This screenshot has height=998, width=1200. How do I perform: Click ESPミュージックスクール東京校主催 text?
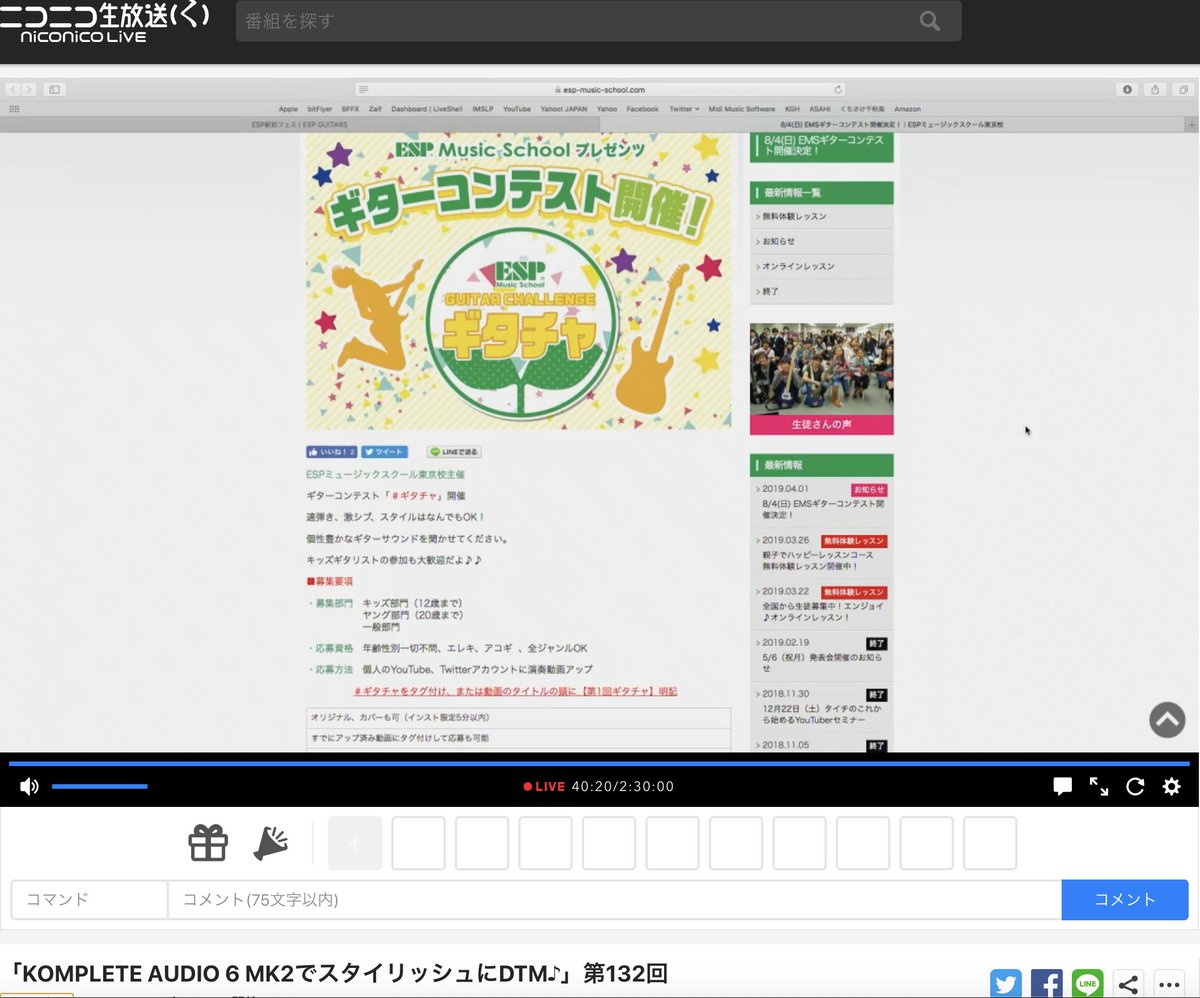[x=385, y=474]
